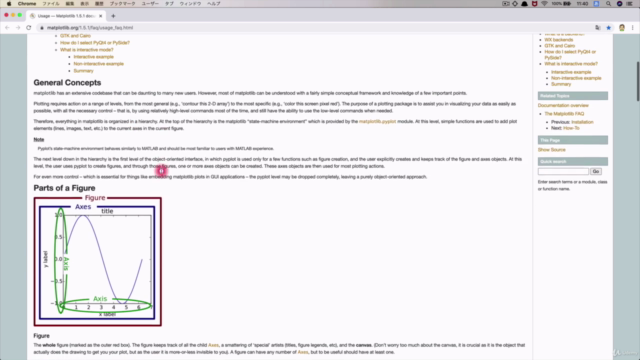The height and width of the screenshot is (360, 640).
Task: Click the Show Source link
Action: (551, 150)
